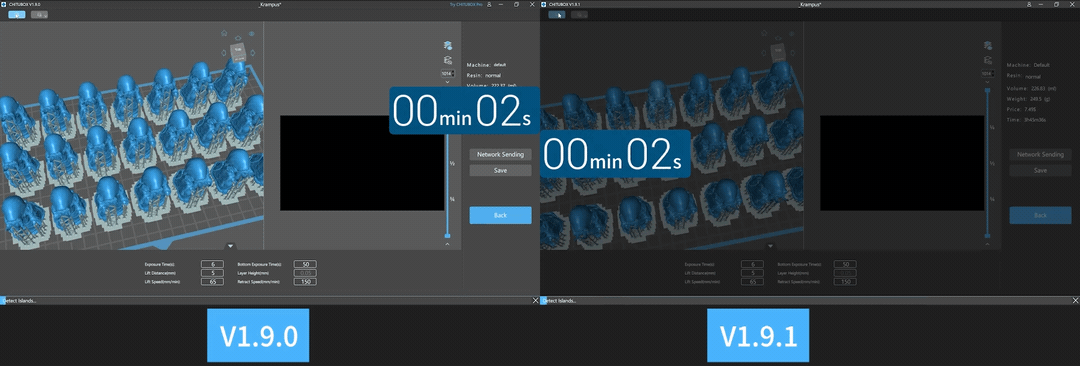This screenshot has height=366, width=1080.
Task: Click the layer slider handle at bottom
Action: pyautogui.click(x=448, y=235)
